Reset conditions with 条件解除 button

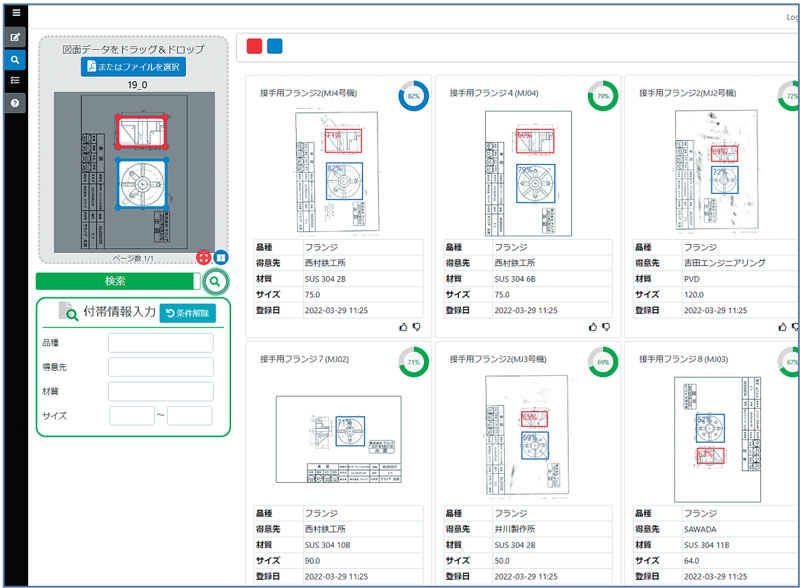pyautogui.click(x=187, y=312)
